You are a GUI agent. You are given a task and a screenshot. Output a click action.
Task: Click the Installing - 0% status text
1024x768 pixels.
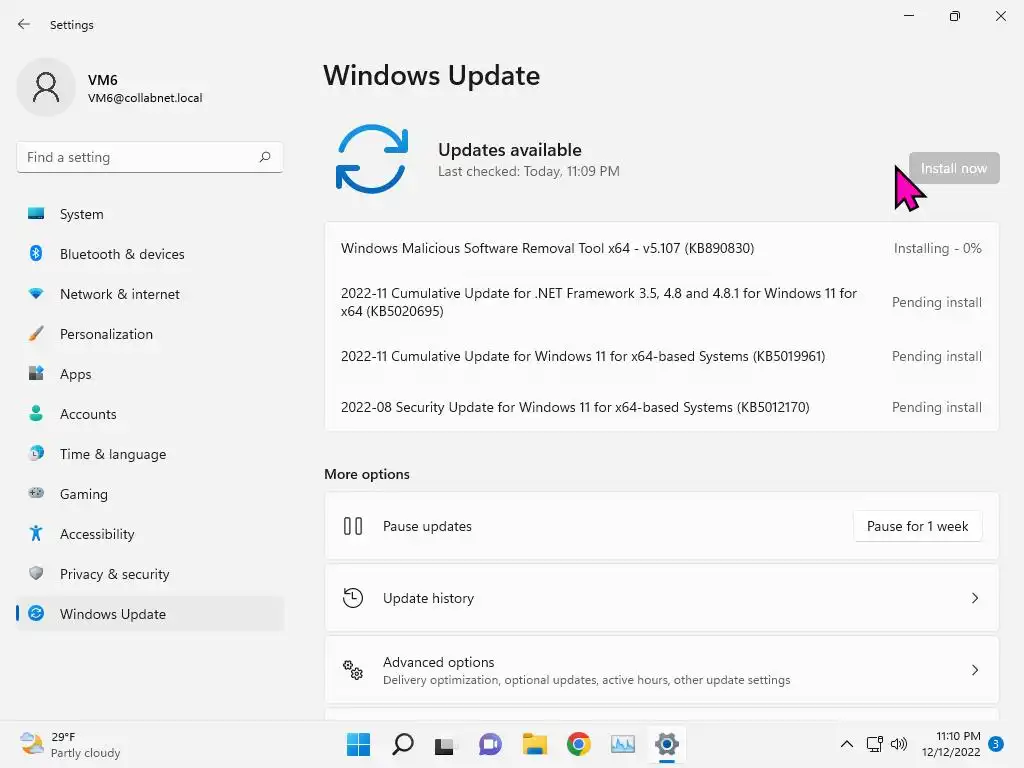[x=937, y=248]
